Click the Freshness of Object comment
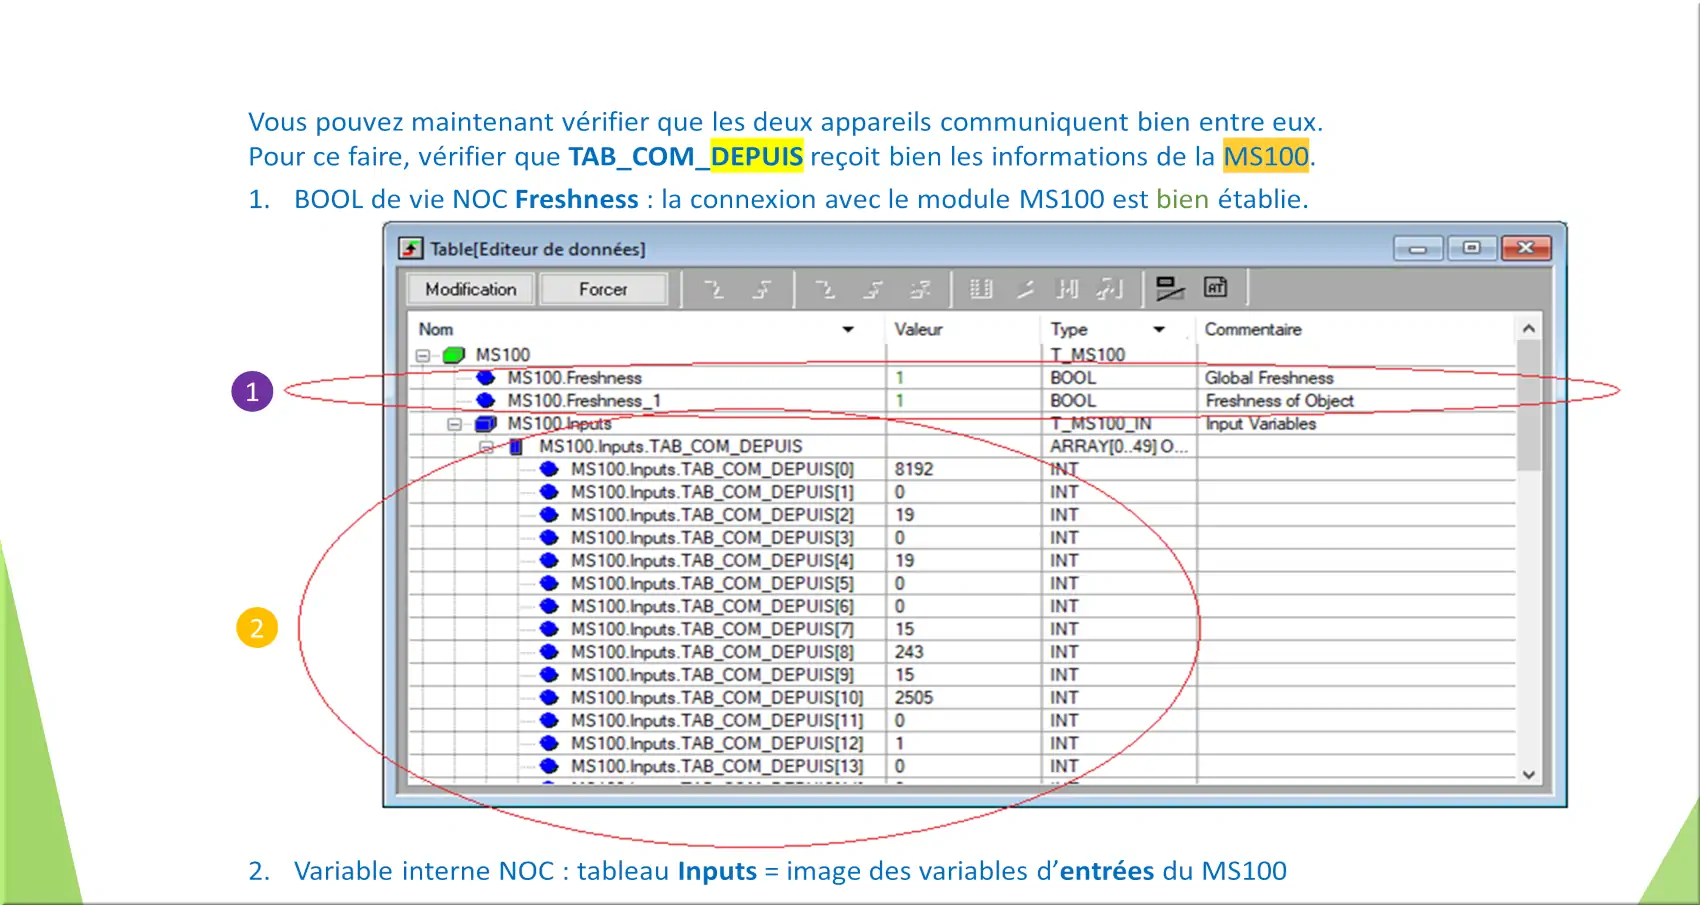The width and height of the screenshot is (1700, 905). pos(1279,401)
